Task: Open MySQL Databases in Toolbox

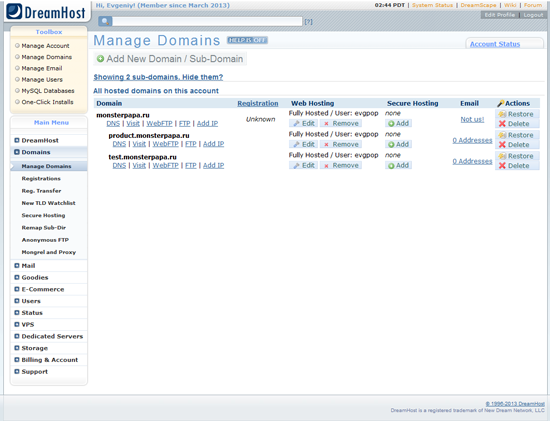Action: [x=48, y=91]
